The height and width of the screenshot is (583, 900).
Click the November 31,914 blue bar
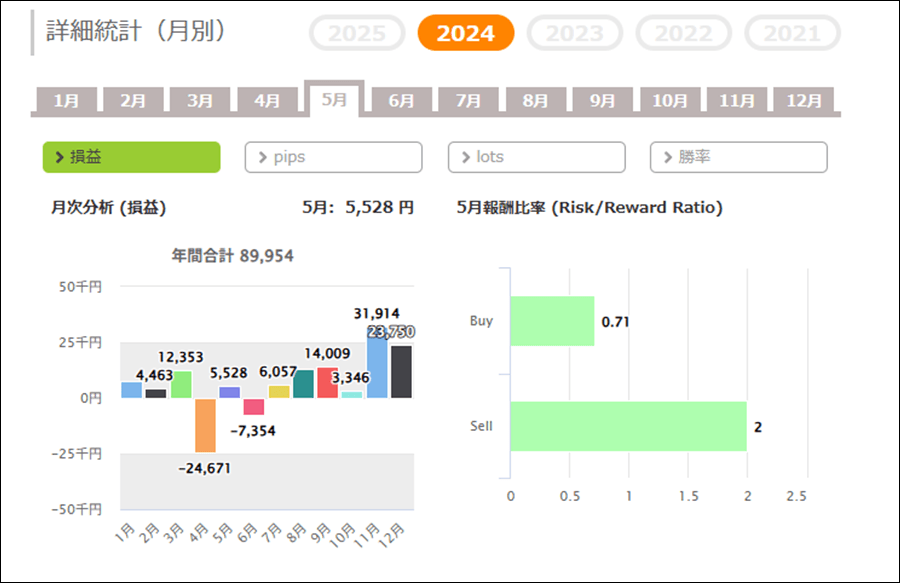point(377,363)
